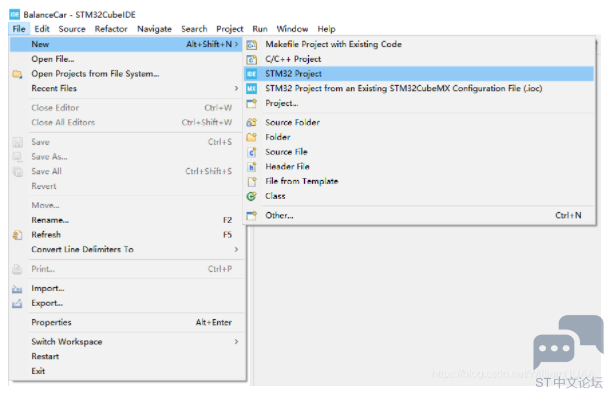Open the Refactor menu

click(111, 29)
